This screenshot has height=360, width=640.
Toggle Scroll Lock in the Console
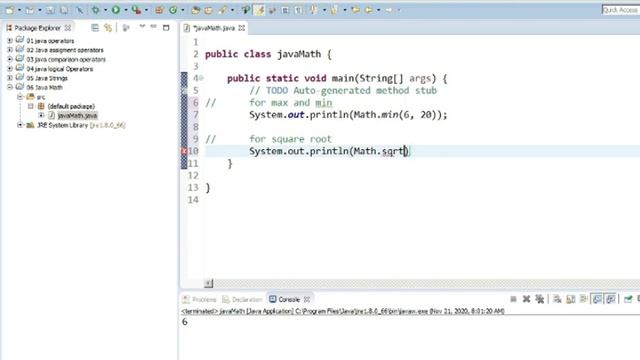(x=571, y=299)
